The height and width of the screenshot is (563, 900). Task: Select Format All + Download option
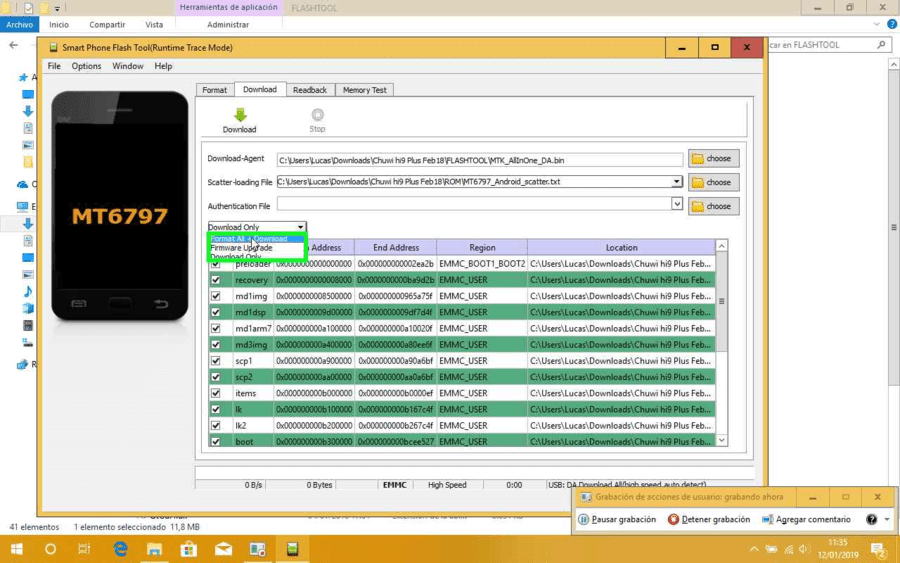click(256, 239)
